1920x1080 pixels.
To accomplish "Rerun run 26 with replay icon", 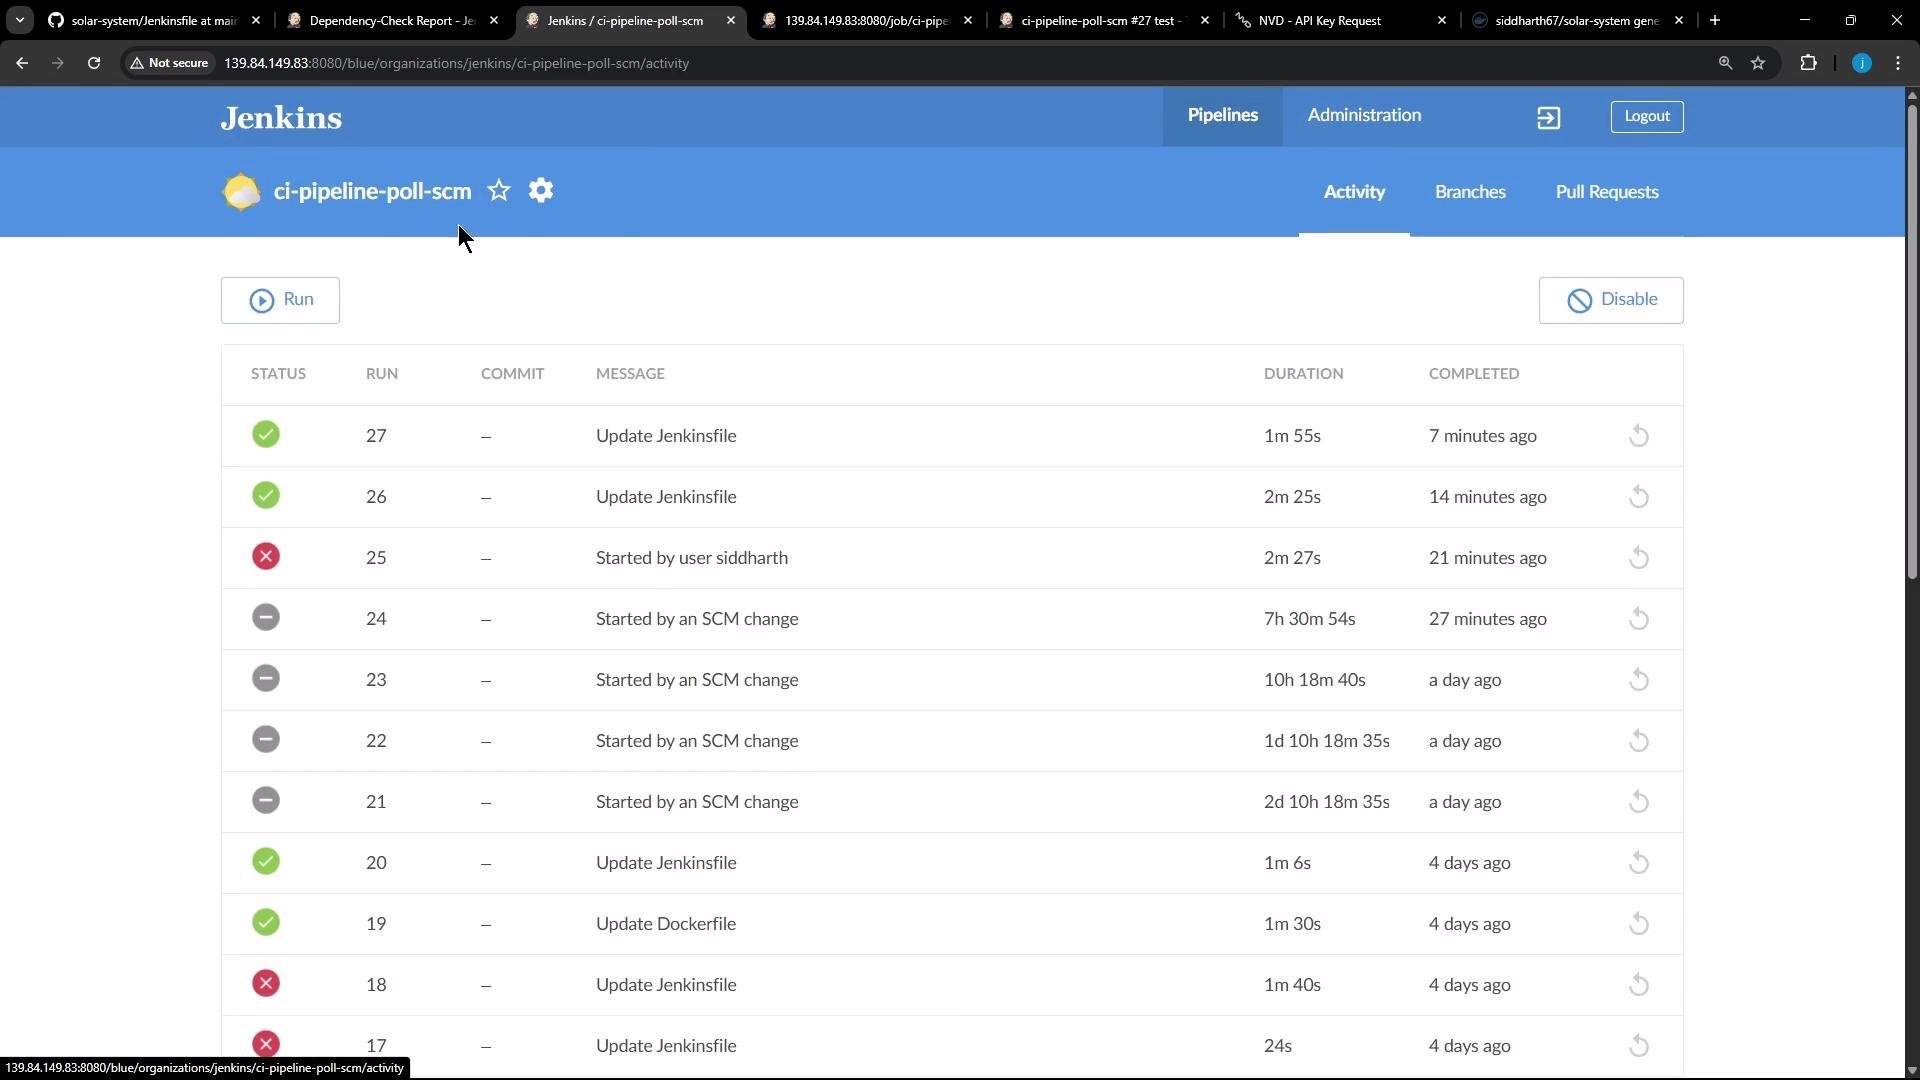I will tap(1639, 497).
